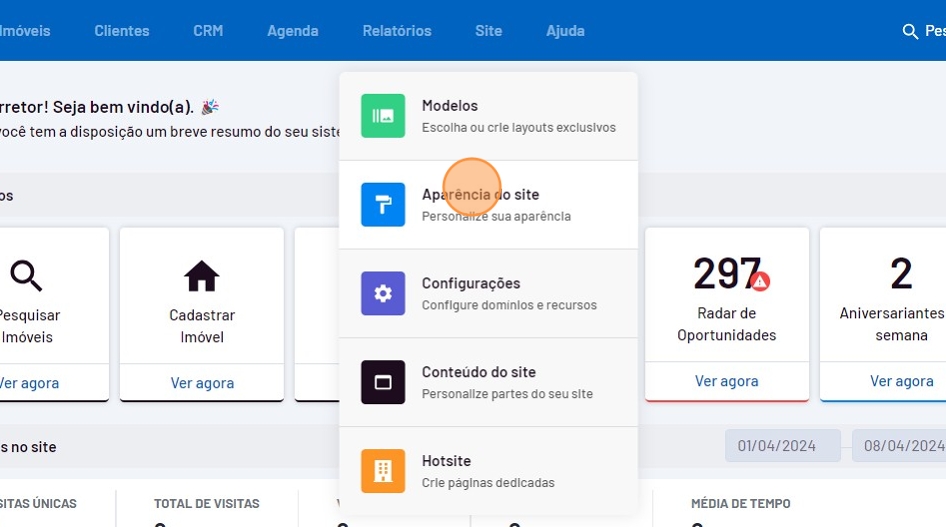
Task: Click the search magnifier icon in top bar
Action: [910, 32]
